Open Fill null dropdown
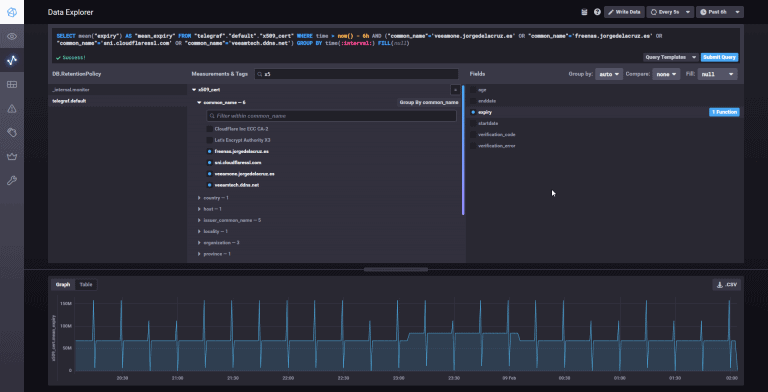This screenshot has width=768, height=392. click(718, 74)
